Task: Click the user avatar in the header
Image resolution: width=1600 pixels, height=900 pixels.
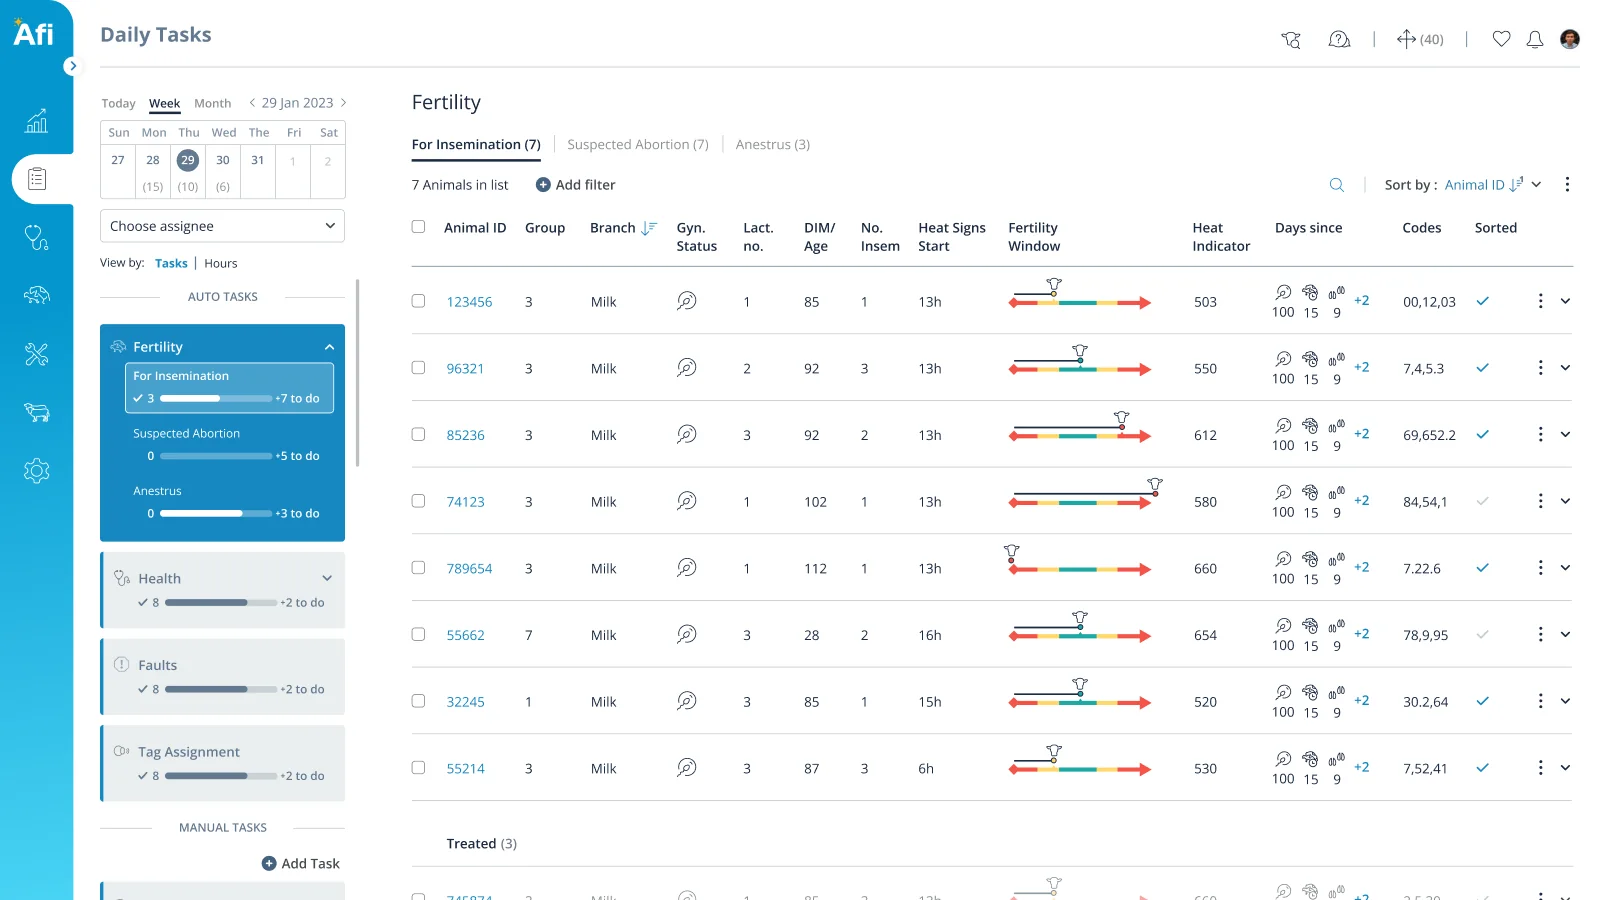Action: click(1570, 39)
